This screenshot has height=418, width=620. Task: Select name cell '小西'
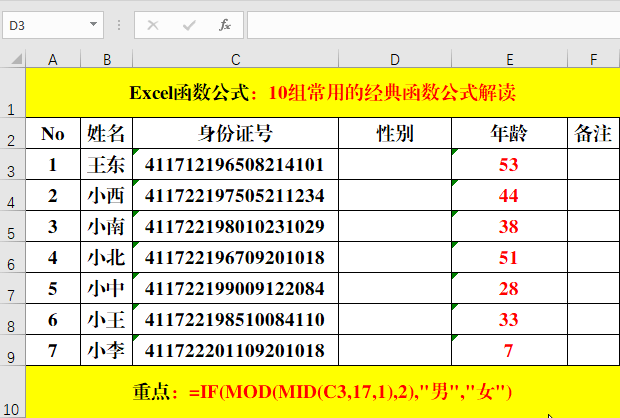pyautogui.click(x=107, y=195)
